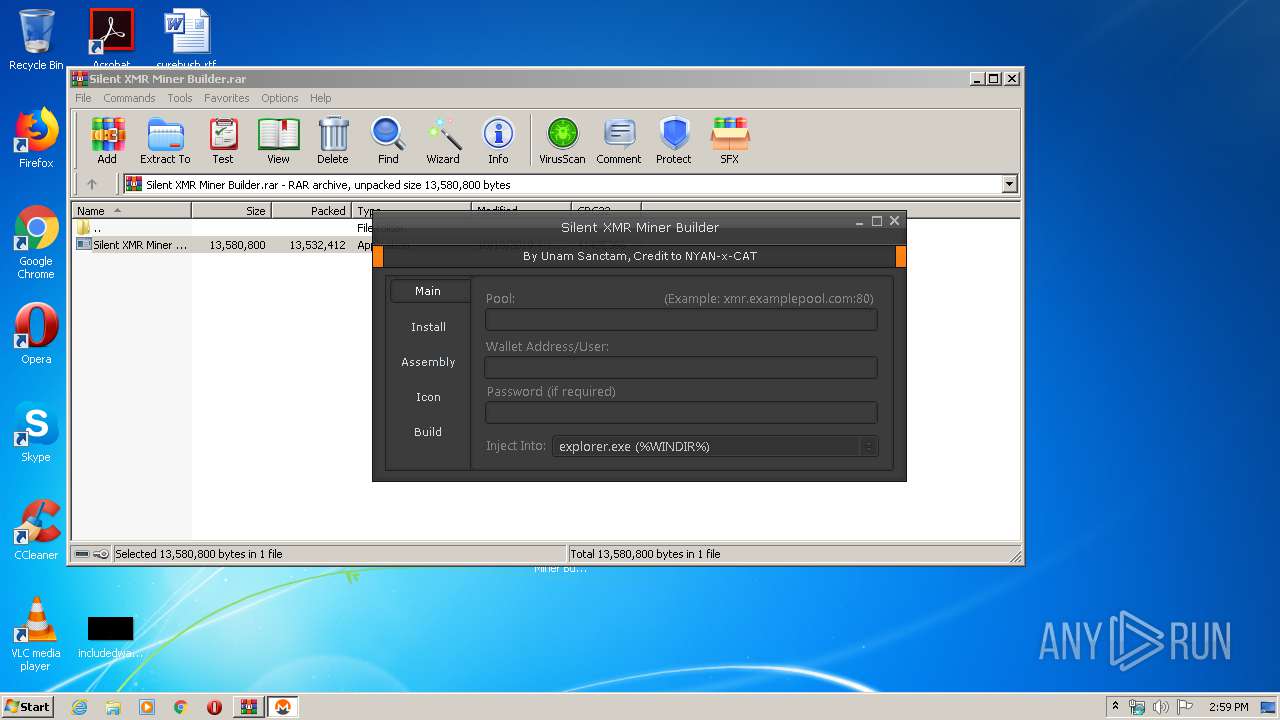Click the Start button
Image resolution: width=1280 pixels, height=720 pixels.
click(x=27, y=707)
